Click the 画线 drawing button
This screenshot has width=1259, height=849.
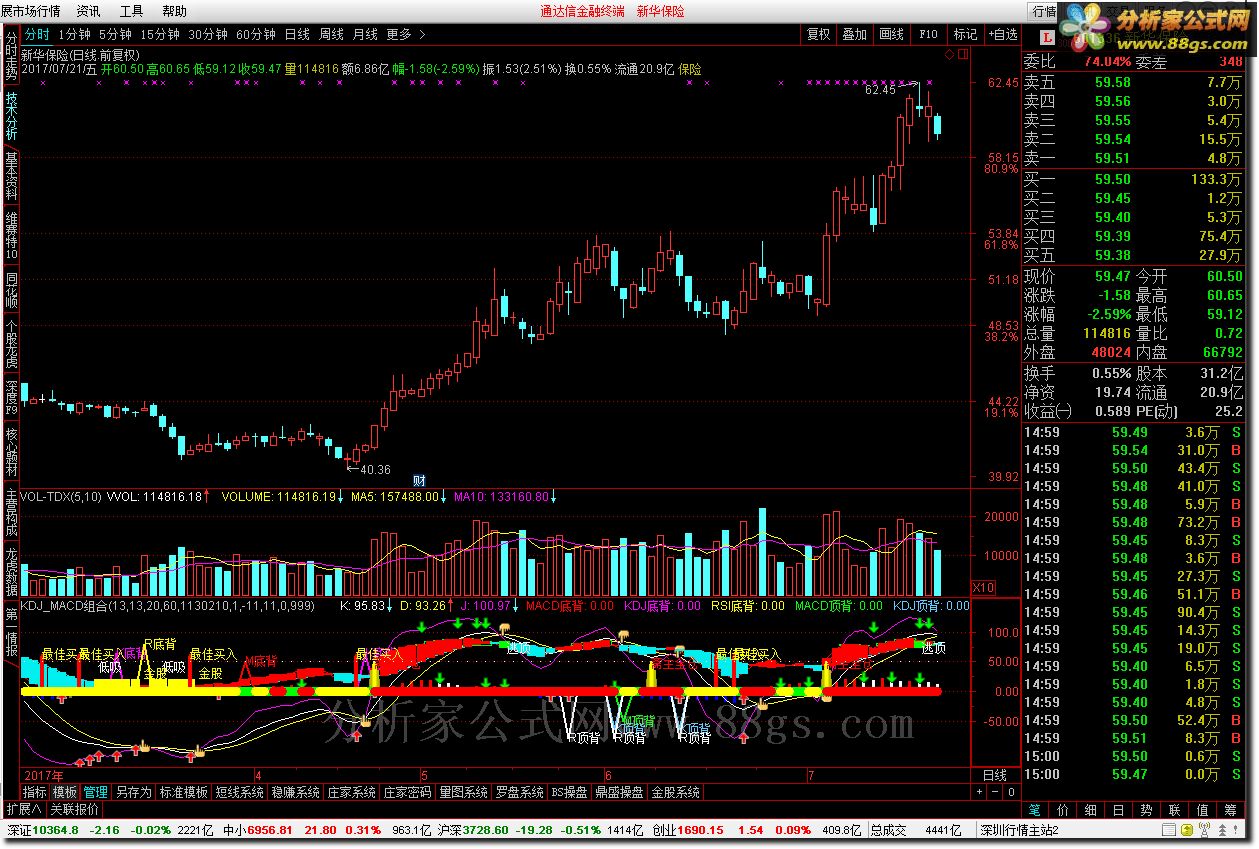pos(892,34)
